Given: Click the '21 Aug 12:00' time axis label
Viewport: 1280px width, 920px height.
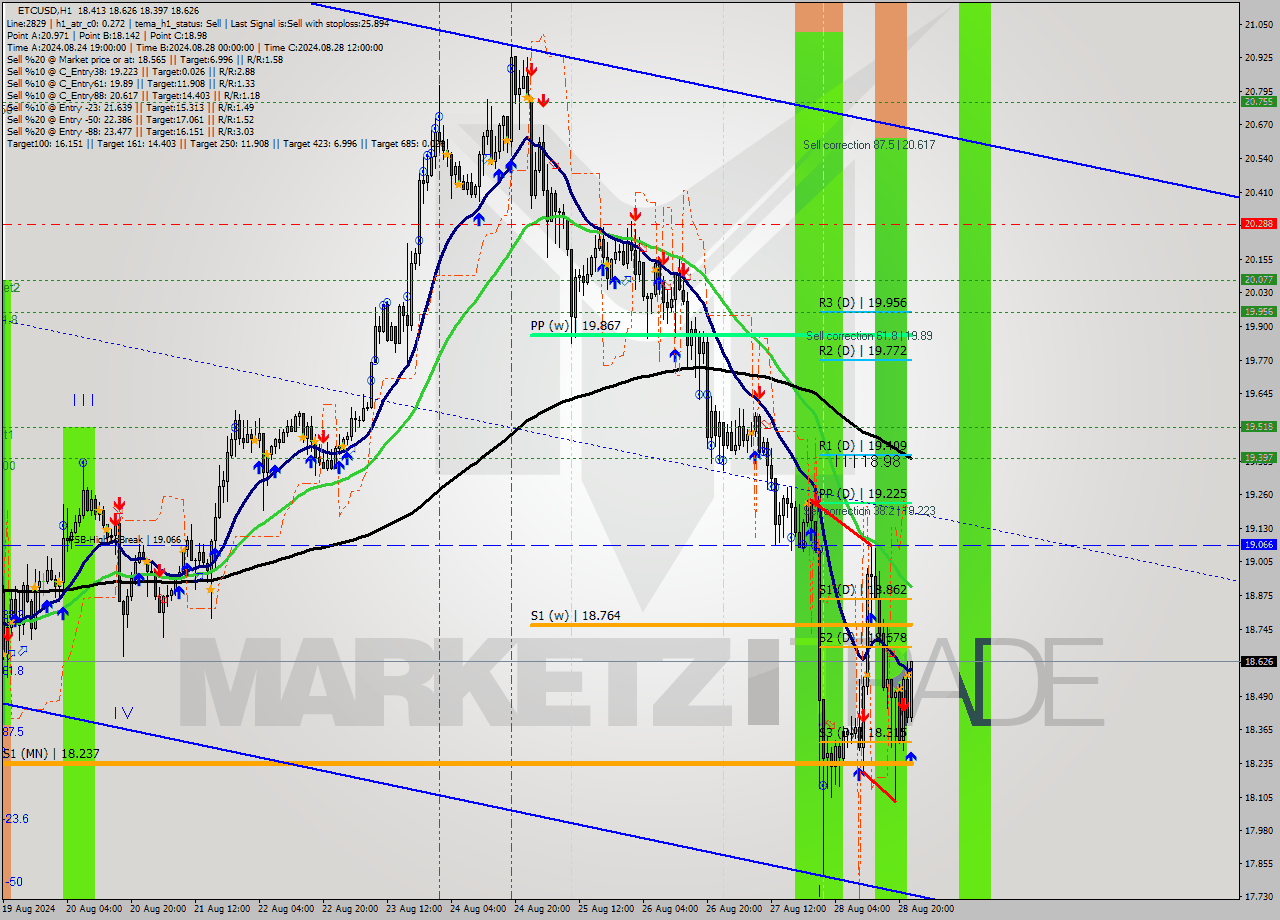Looking at the screenshot, I should point(224,909).
